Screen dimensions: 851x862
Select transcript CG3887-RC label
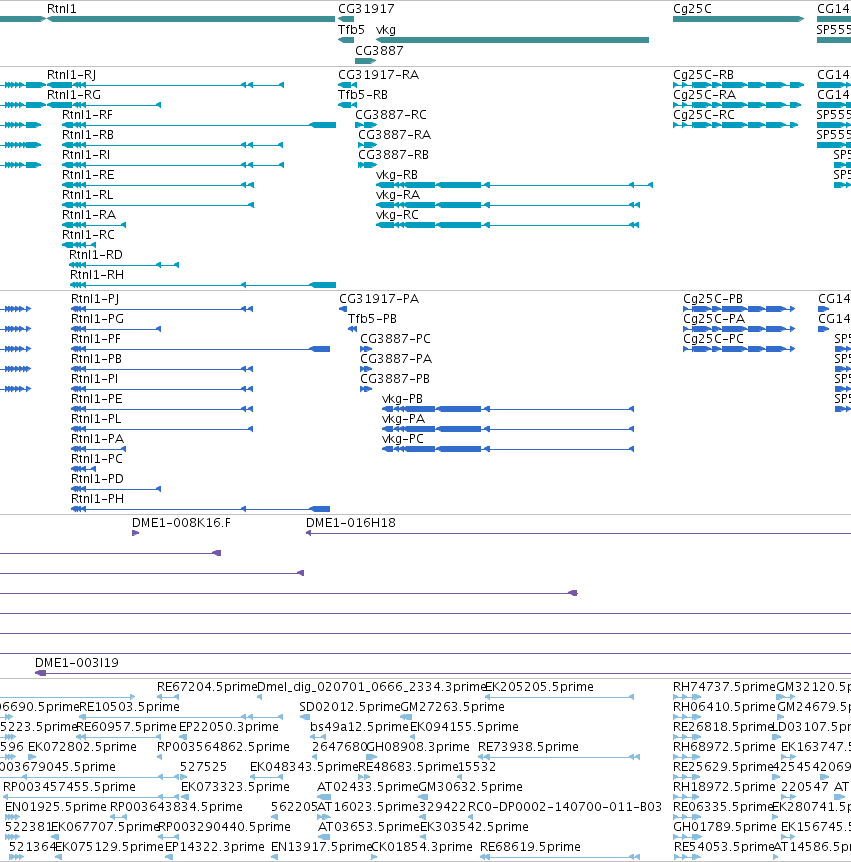(391, 114)
